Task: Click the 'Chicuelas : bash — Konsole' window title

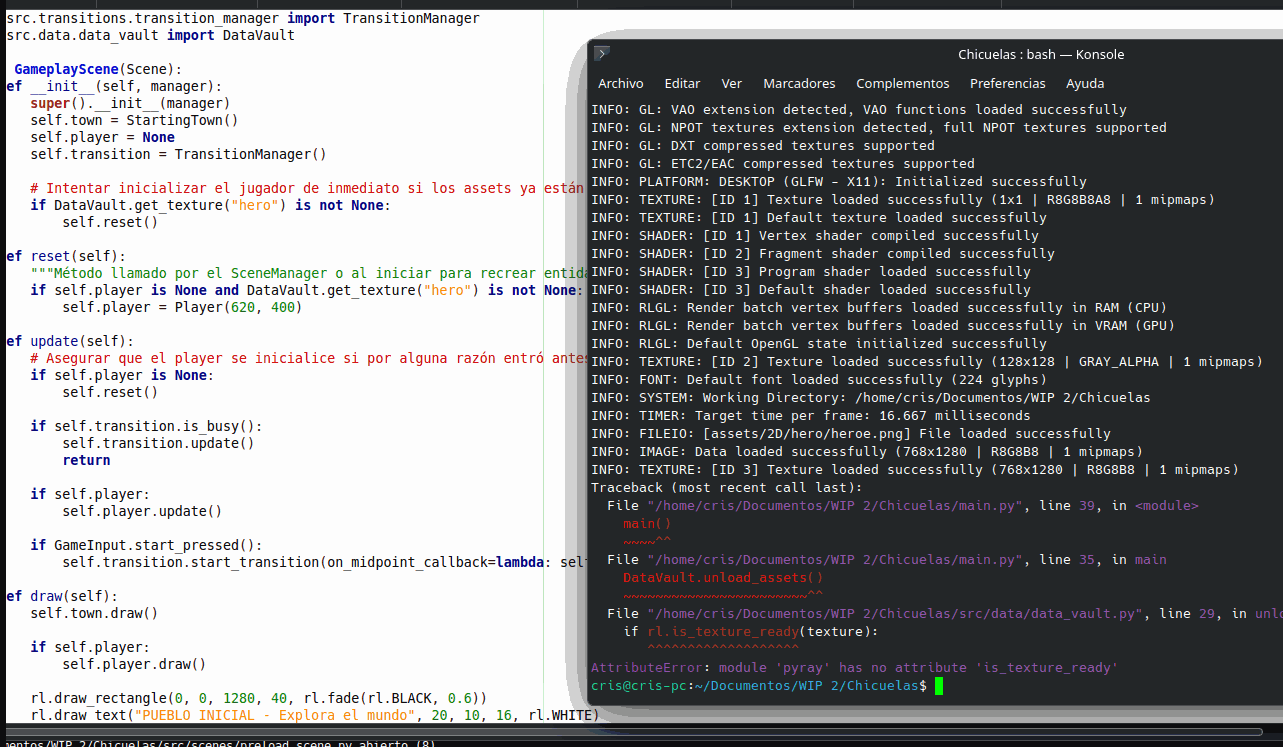Action: (x=1041, y=55)
